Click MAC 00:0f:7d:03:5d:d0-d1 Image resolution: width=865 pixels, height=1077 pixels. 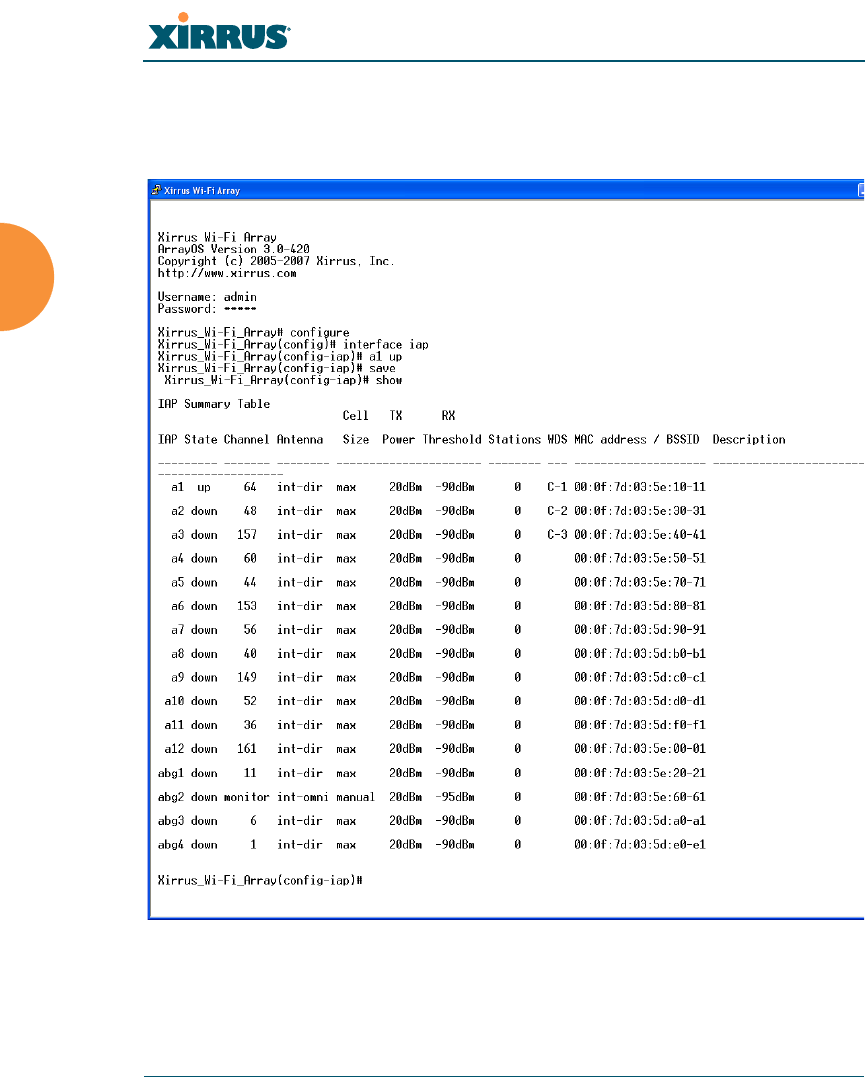point(640,701)
